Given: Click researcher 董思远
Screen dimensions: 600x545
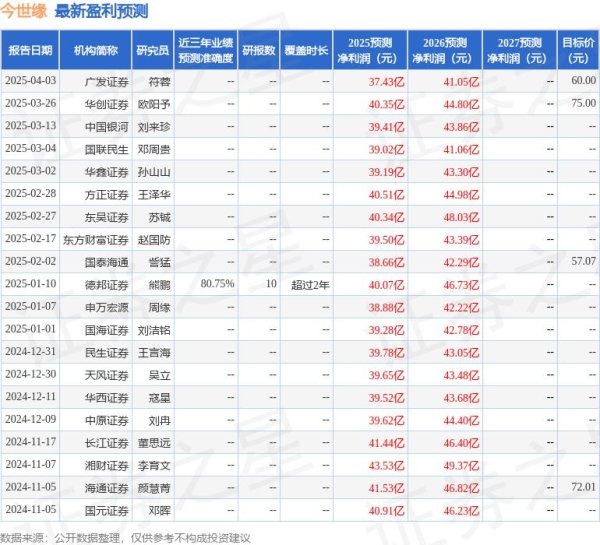Looking at the screenshot, I should tap(154, 443).
